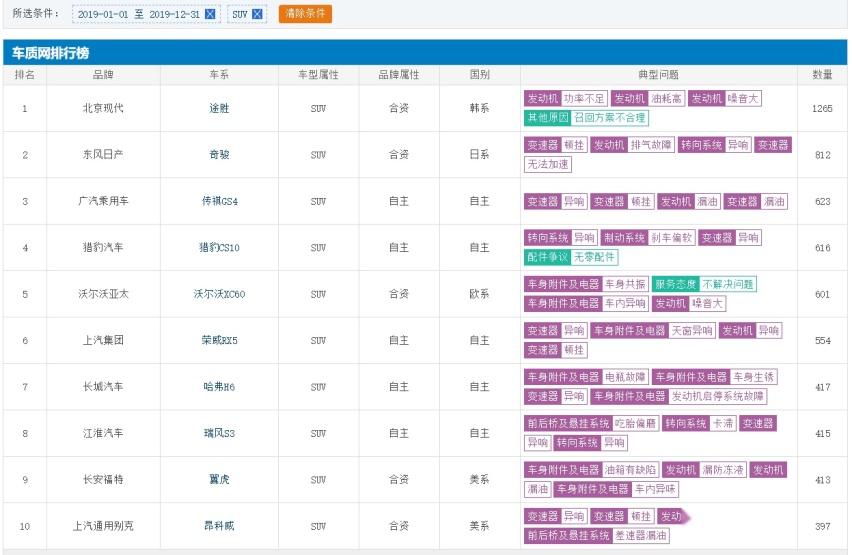
Task: Select the 车身附件及电器 车身共振 tag
Action: click(x=586, y=284)
